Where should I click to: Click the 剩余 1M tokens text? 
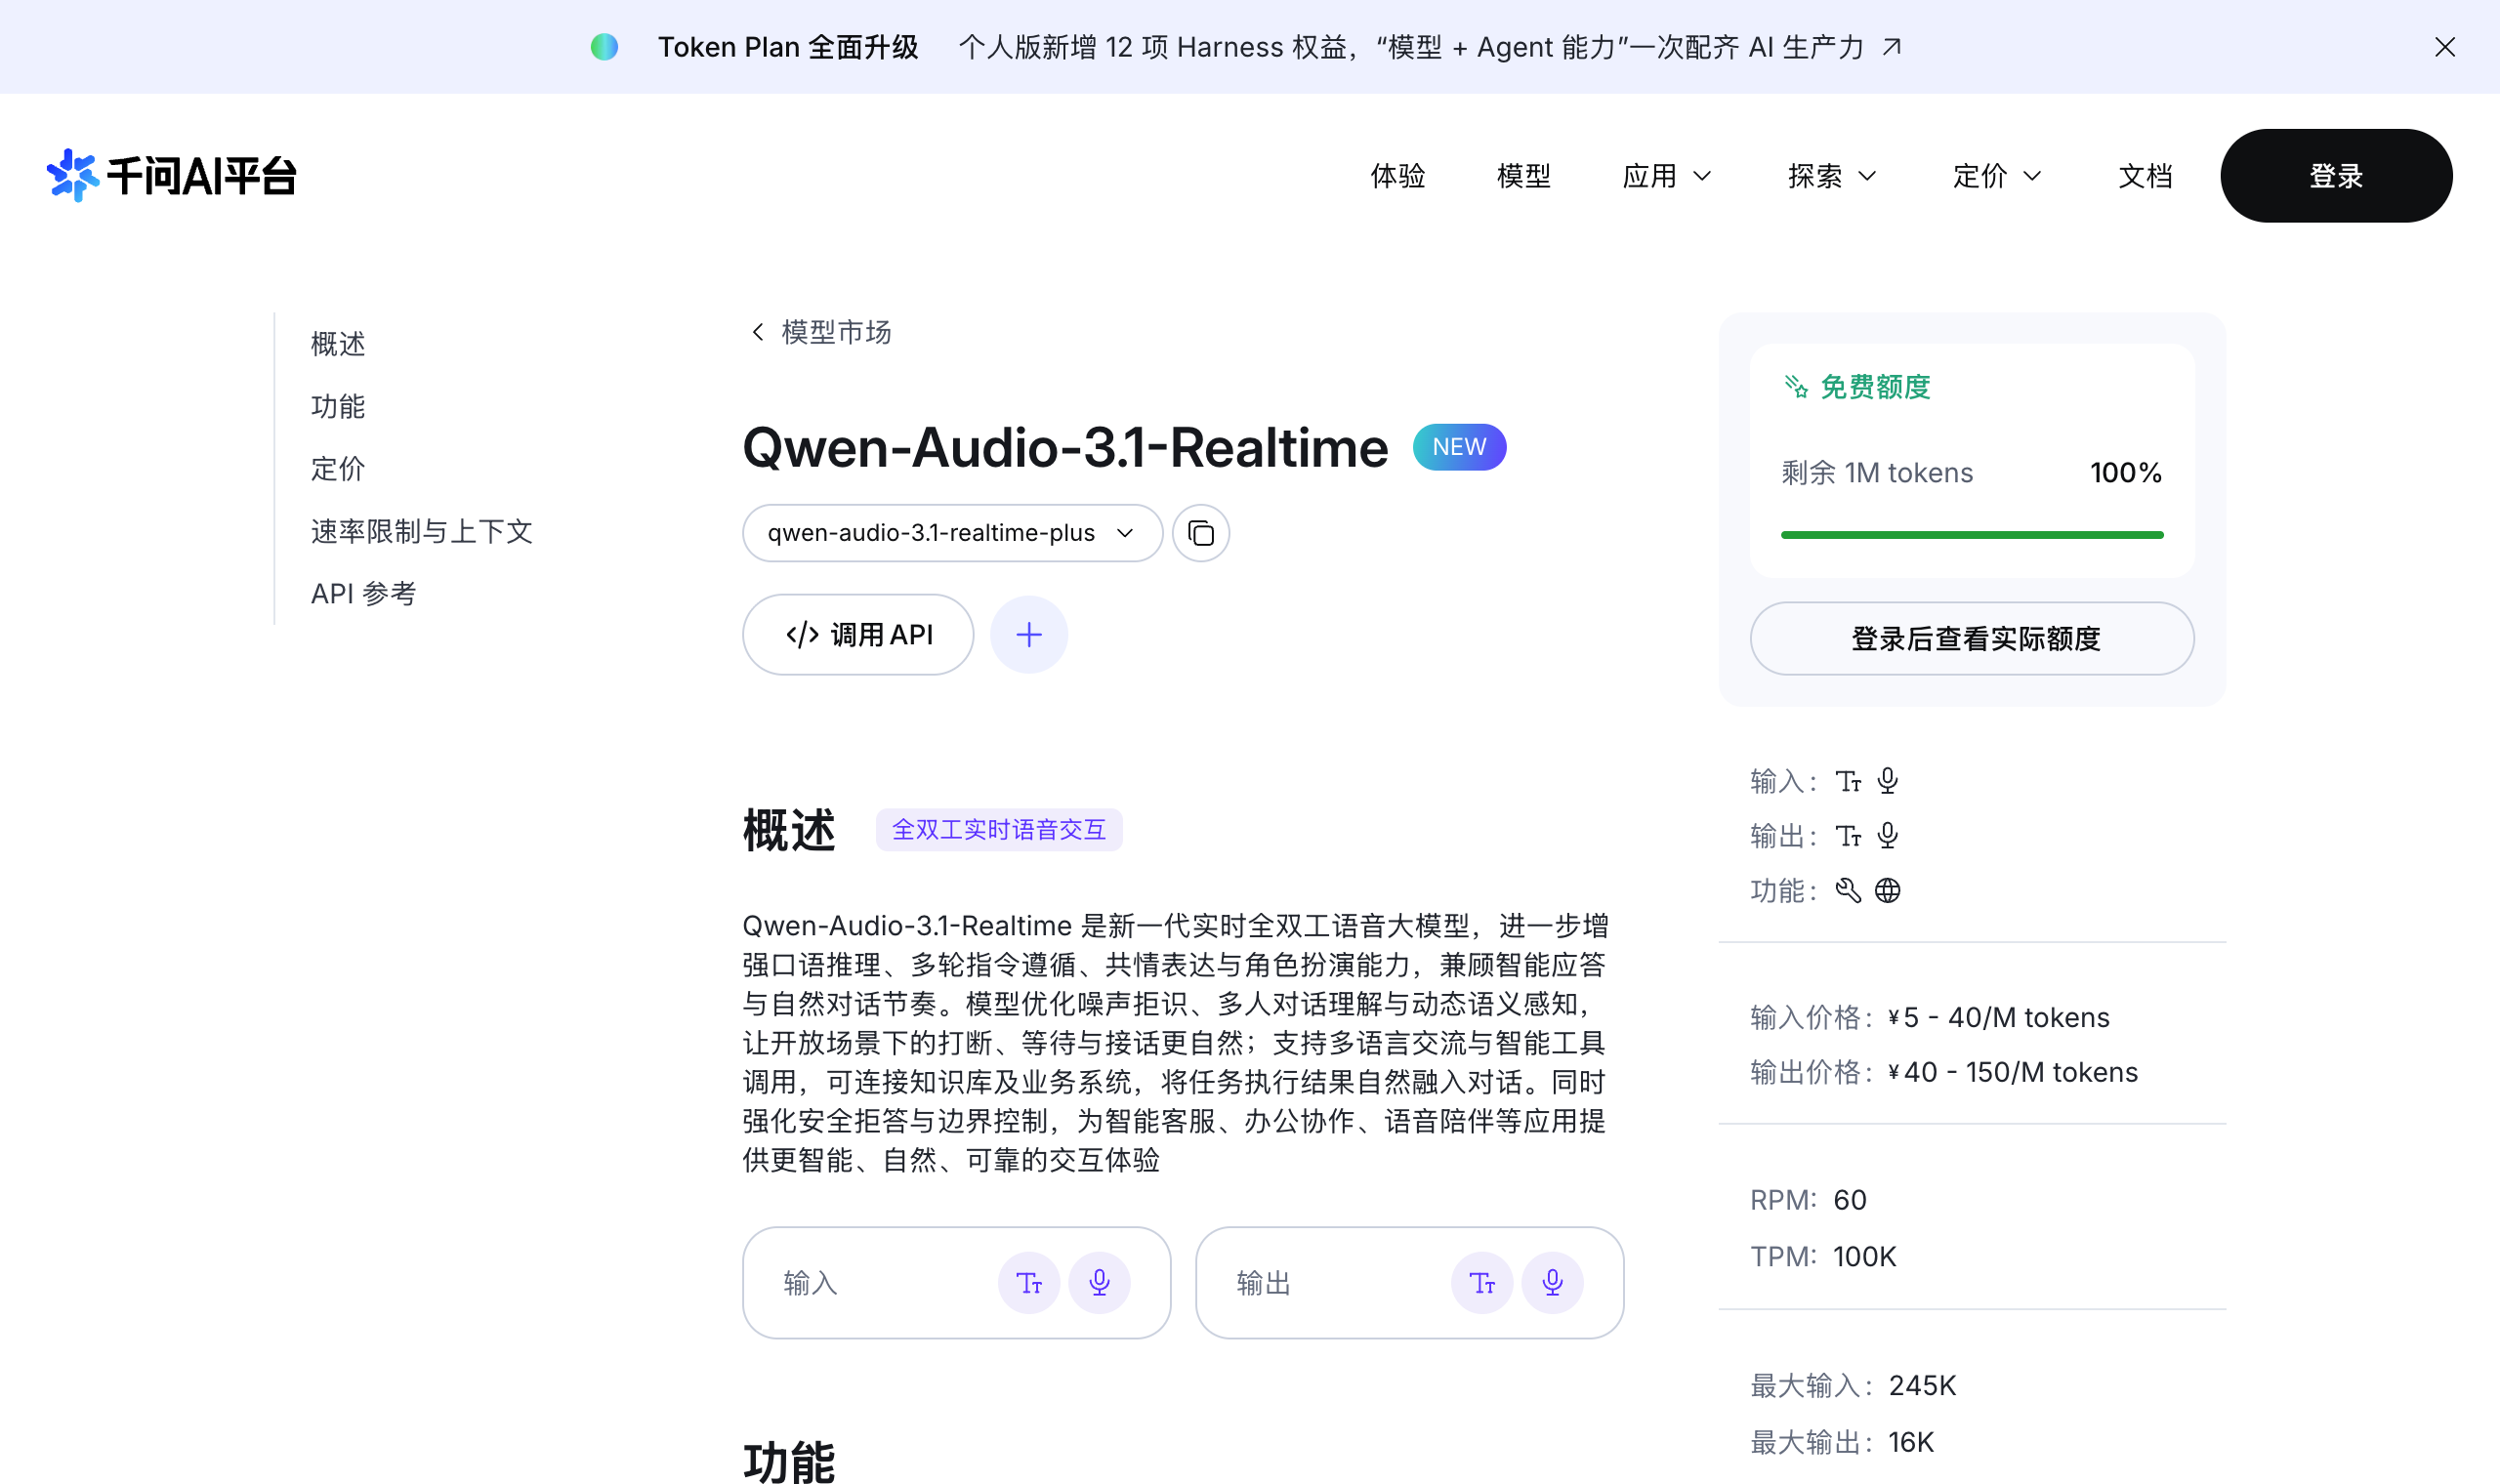coord(1877,473)
